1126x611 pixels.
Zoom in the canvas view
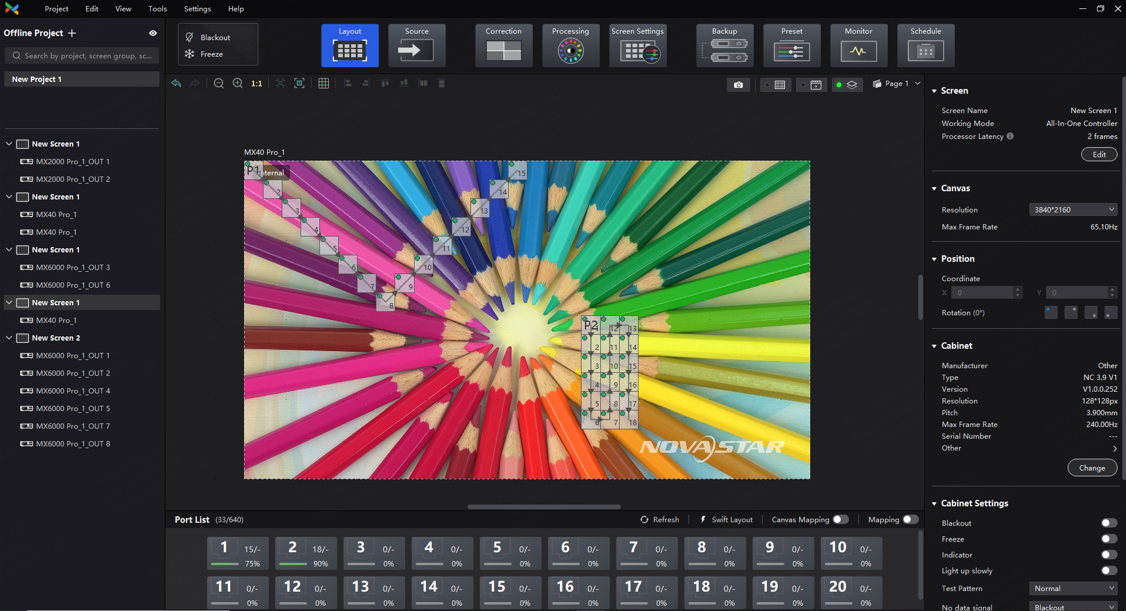[238, 83]
